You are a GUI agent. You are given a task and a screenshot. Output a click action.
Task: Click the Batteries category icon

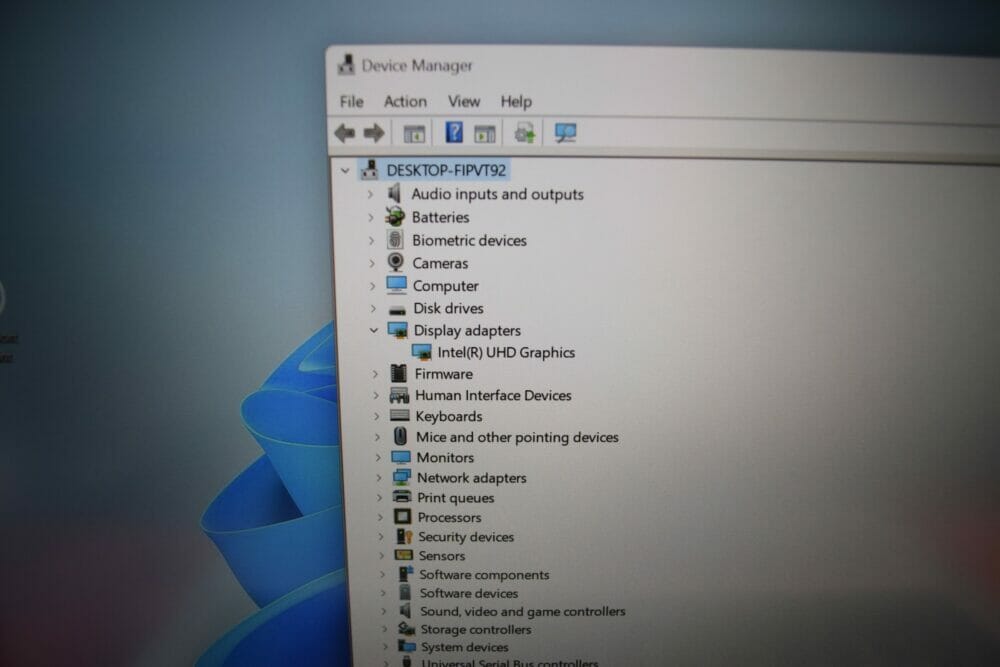coord(395,217)
